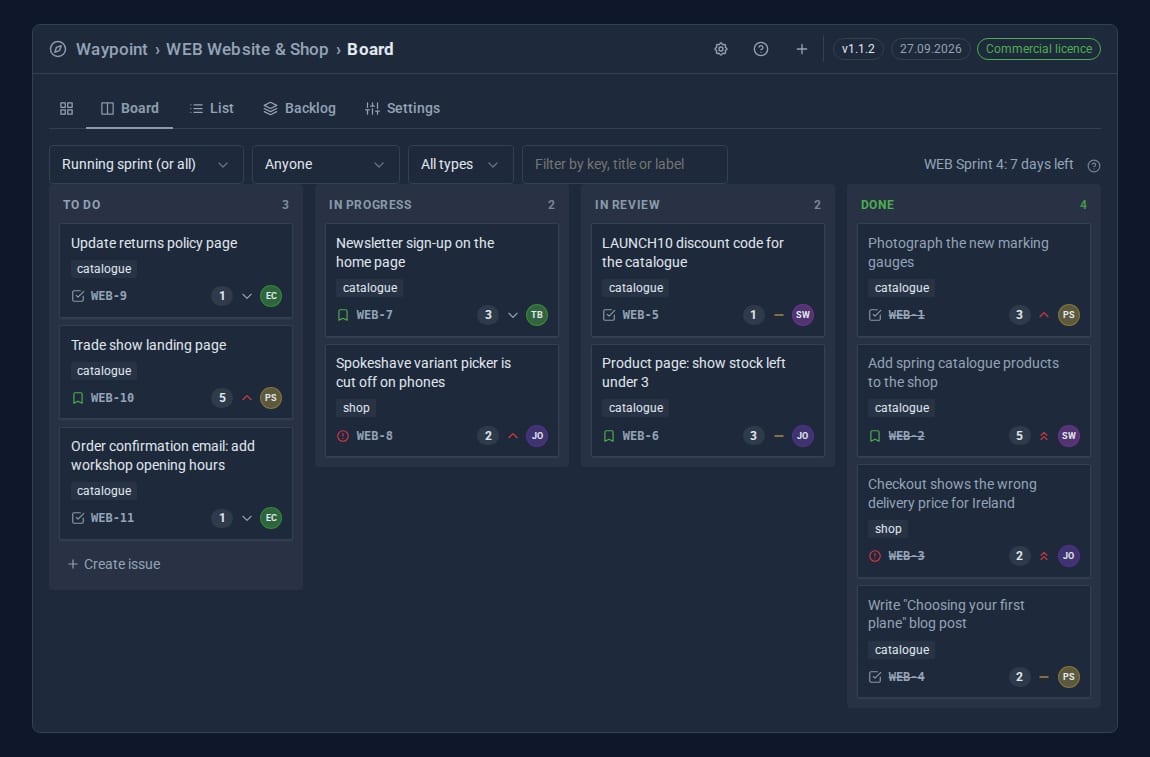Click the story points badge 3 on WEB-7
This screenshot has width=1150, height=757.
point(488,315)
